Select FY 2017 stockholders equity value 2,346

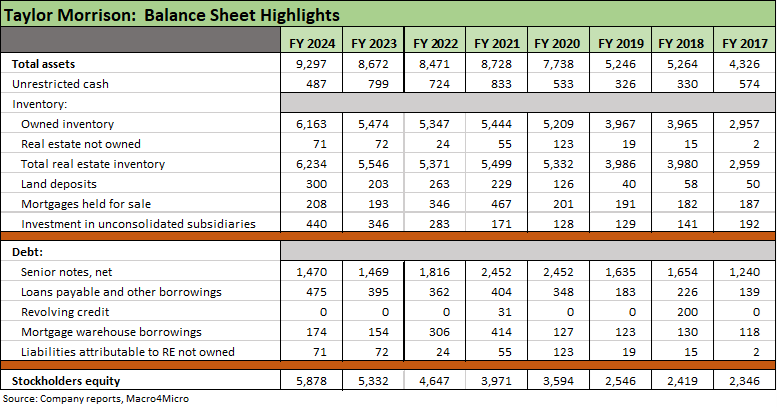pyautogui.click(x=744, y=381)
